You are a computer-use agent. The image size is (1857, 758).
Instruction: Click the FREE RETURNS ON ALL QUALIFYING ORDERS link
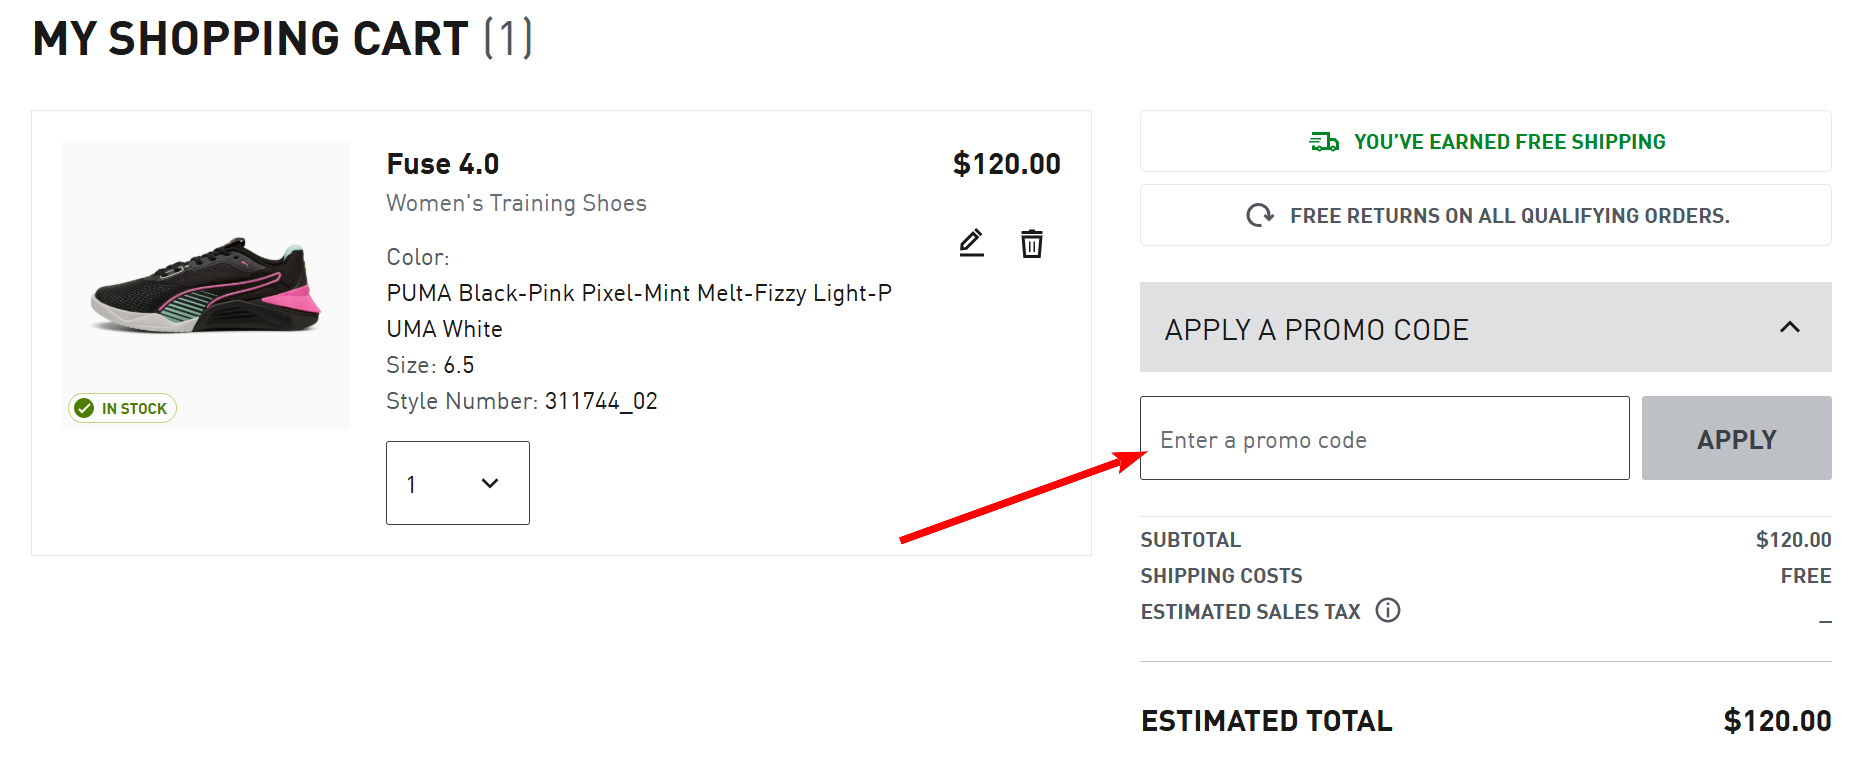coord(1484,214)
